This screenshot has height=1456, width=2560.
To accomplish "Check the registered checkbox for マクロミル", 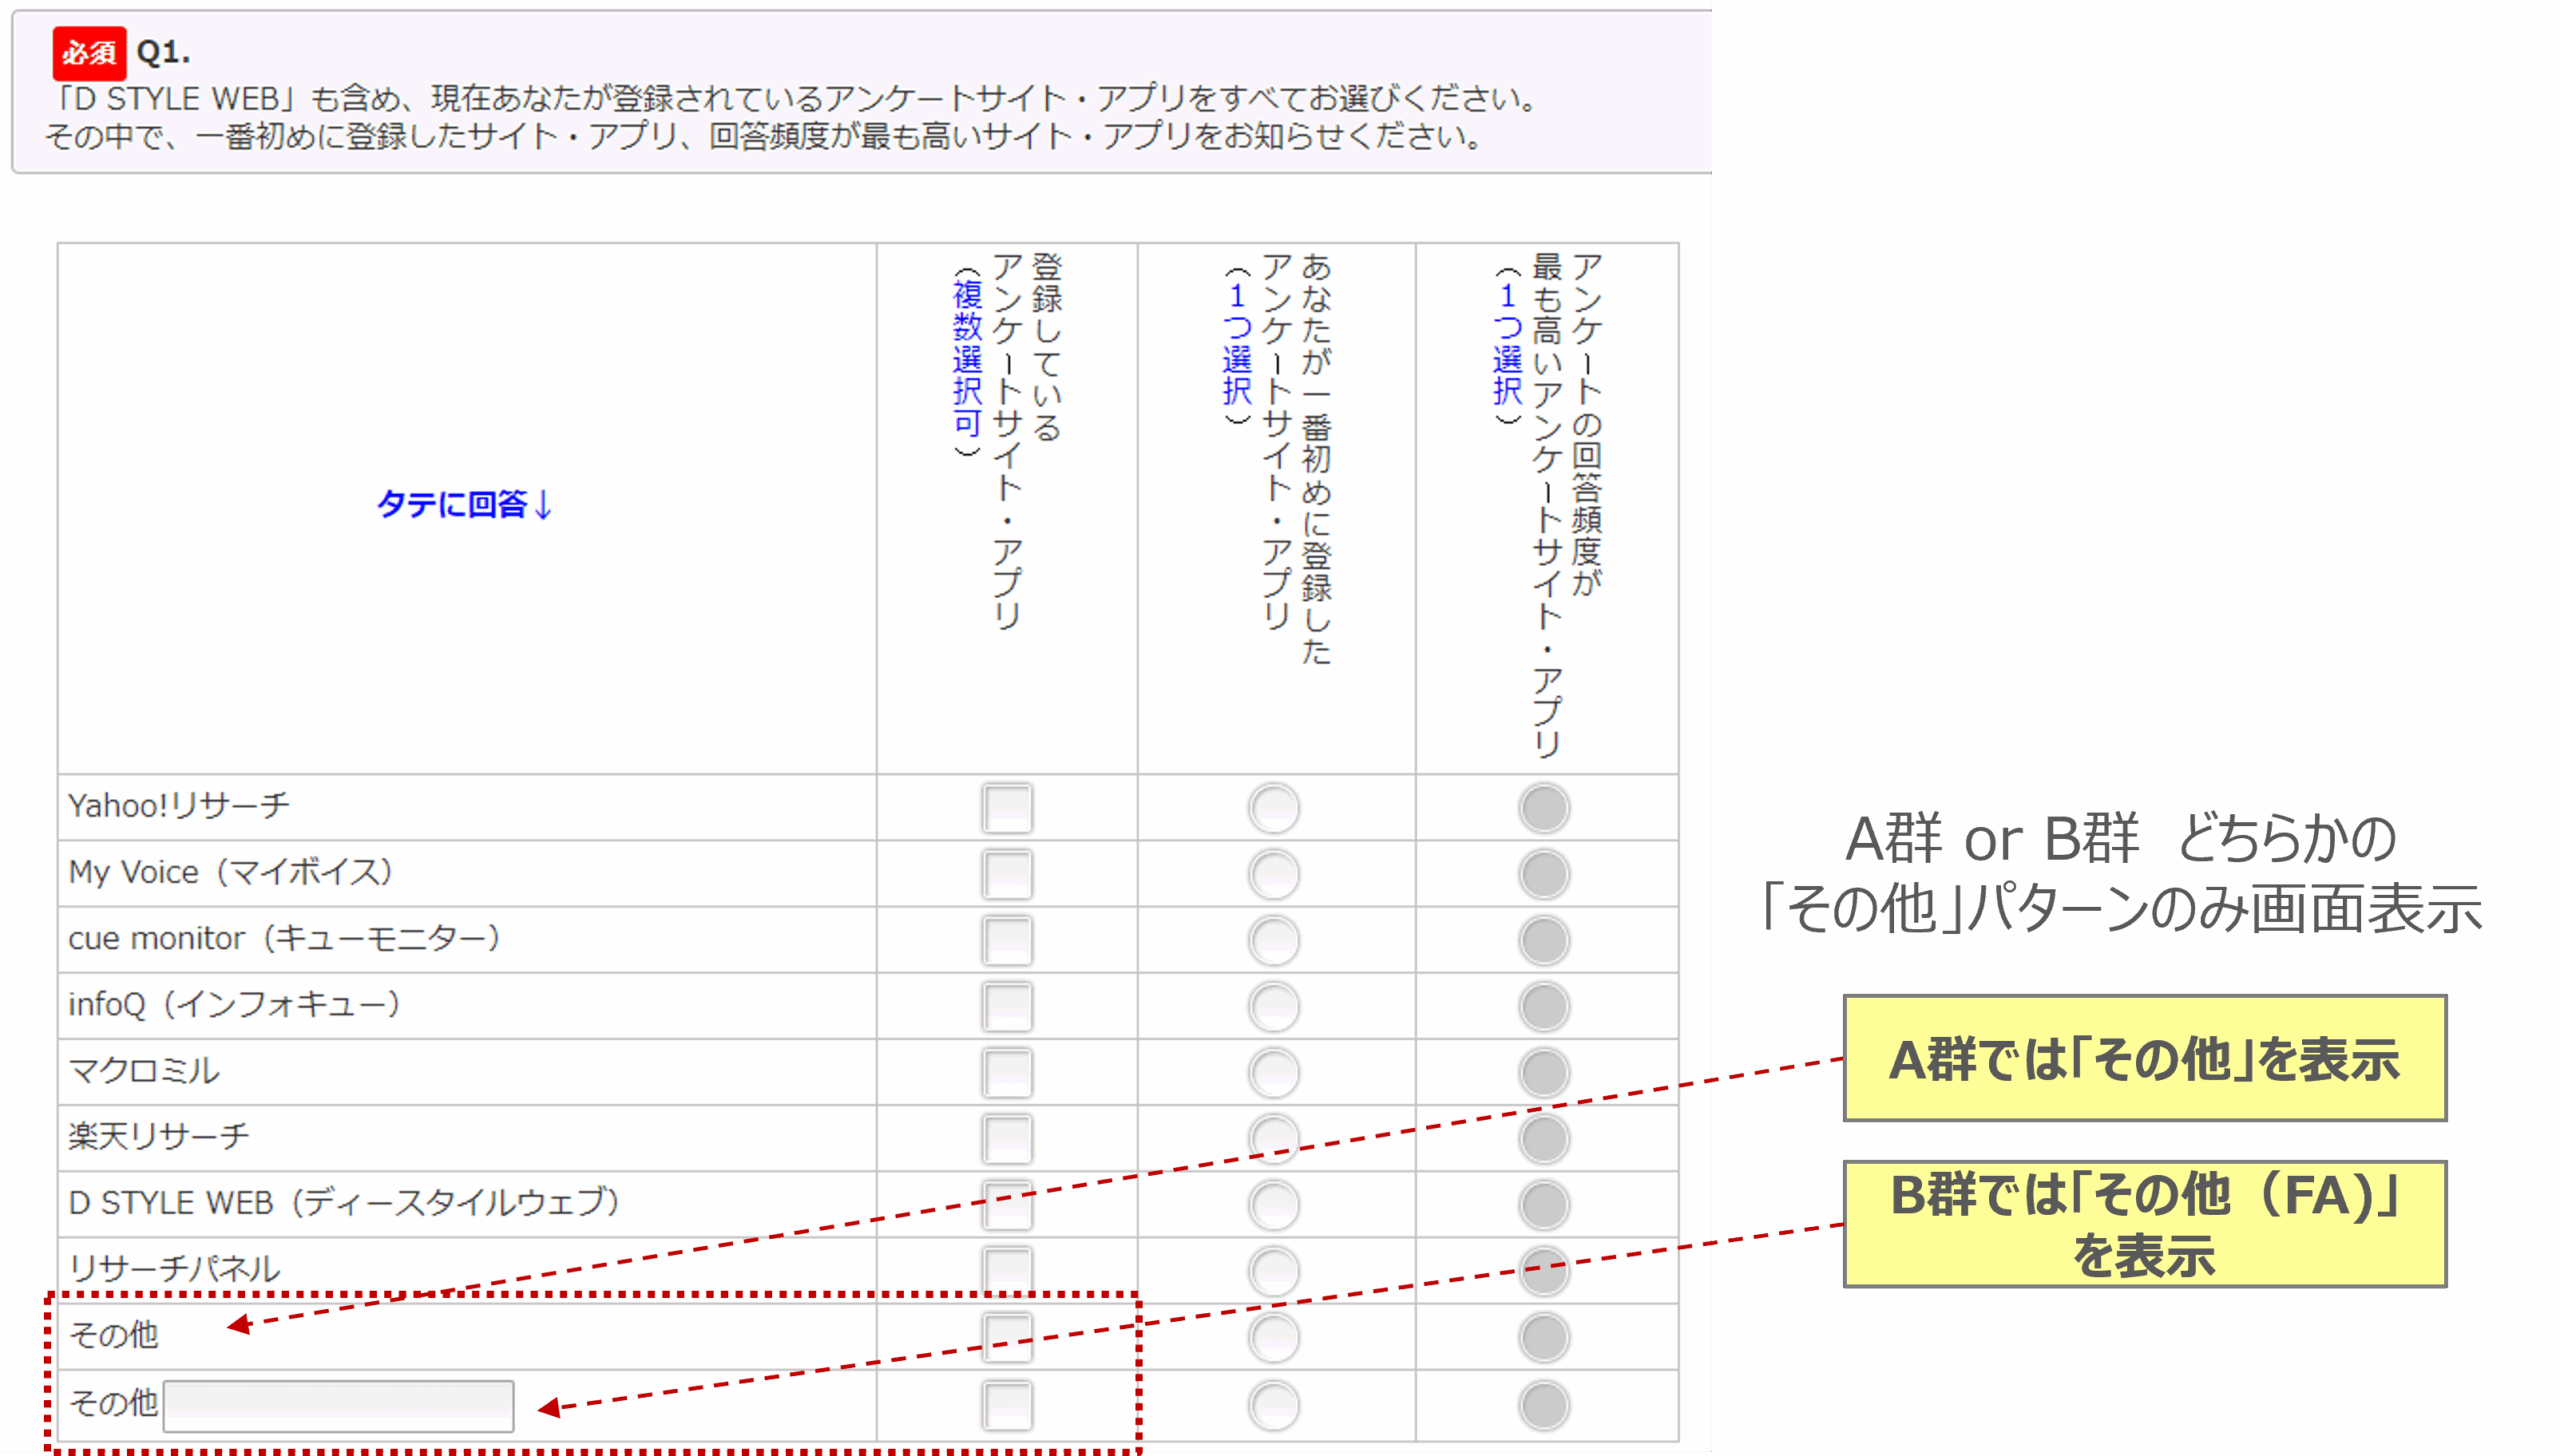I will pos(1005,1071).
